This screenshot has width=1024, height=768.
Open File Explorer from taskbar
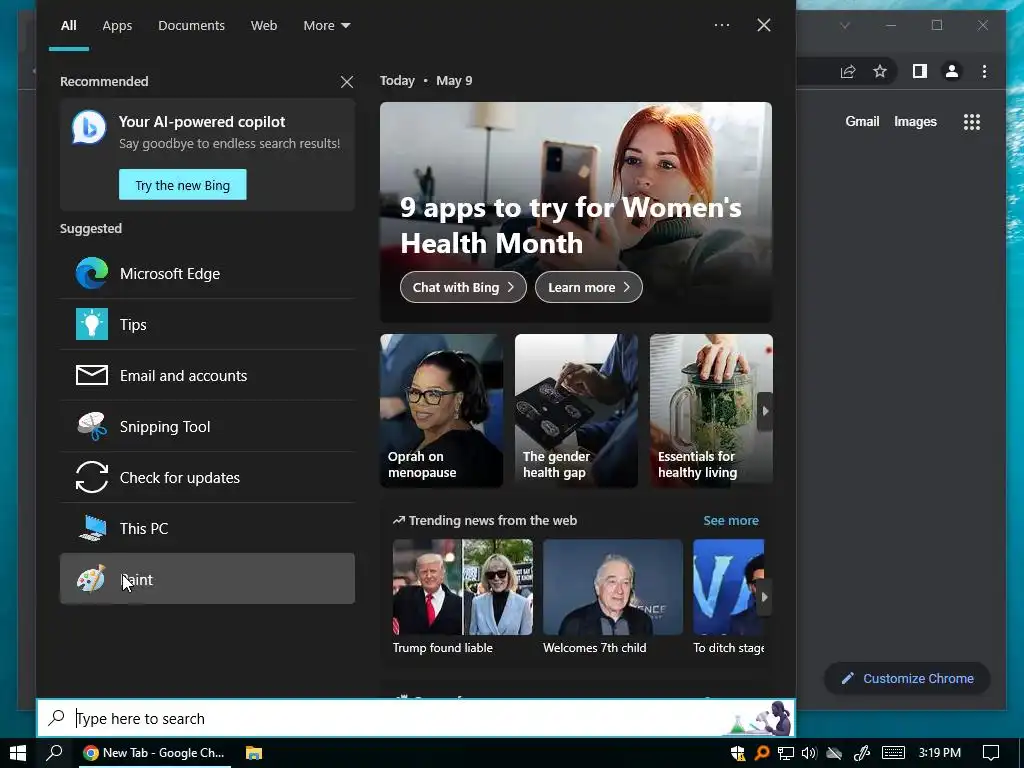tap(253, 753)
